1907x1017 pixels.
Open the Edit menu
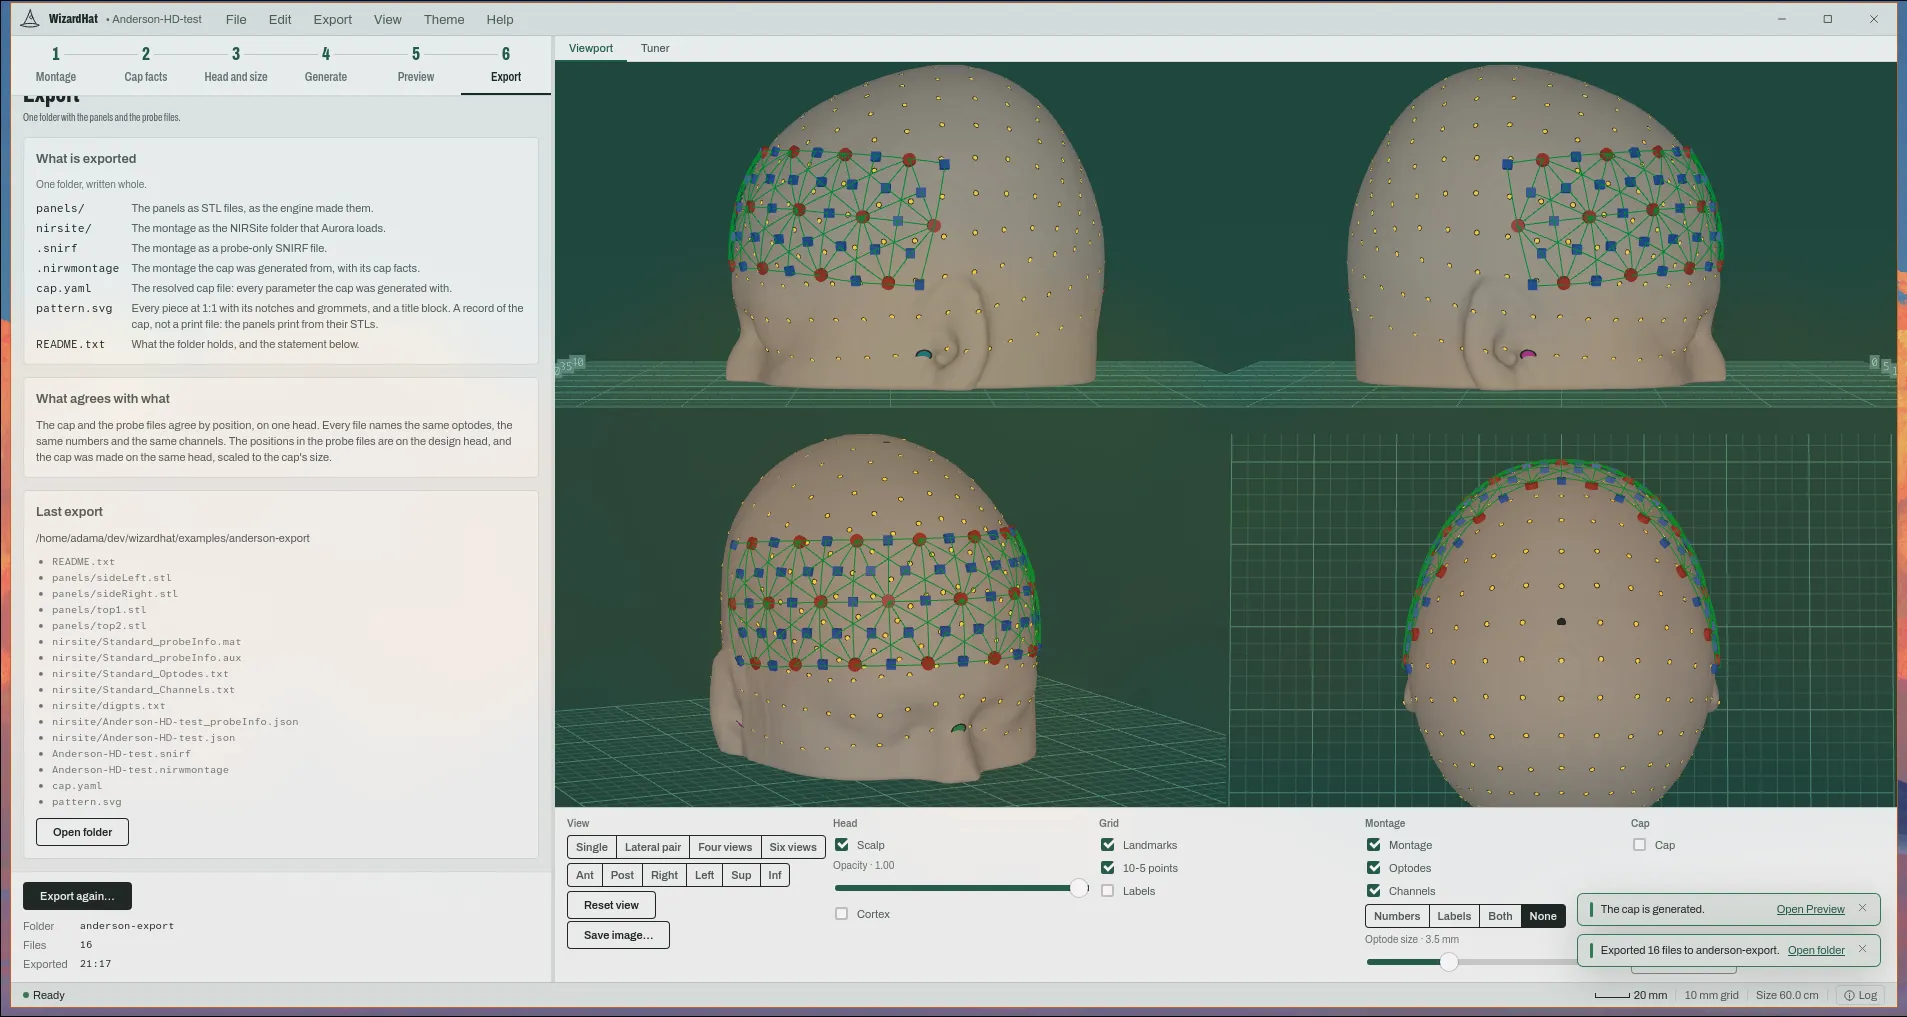point(280,19)
